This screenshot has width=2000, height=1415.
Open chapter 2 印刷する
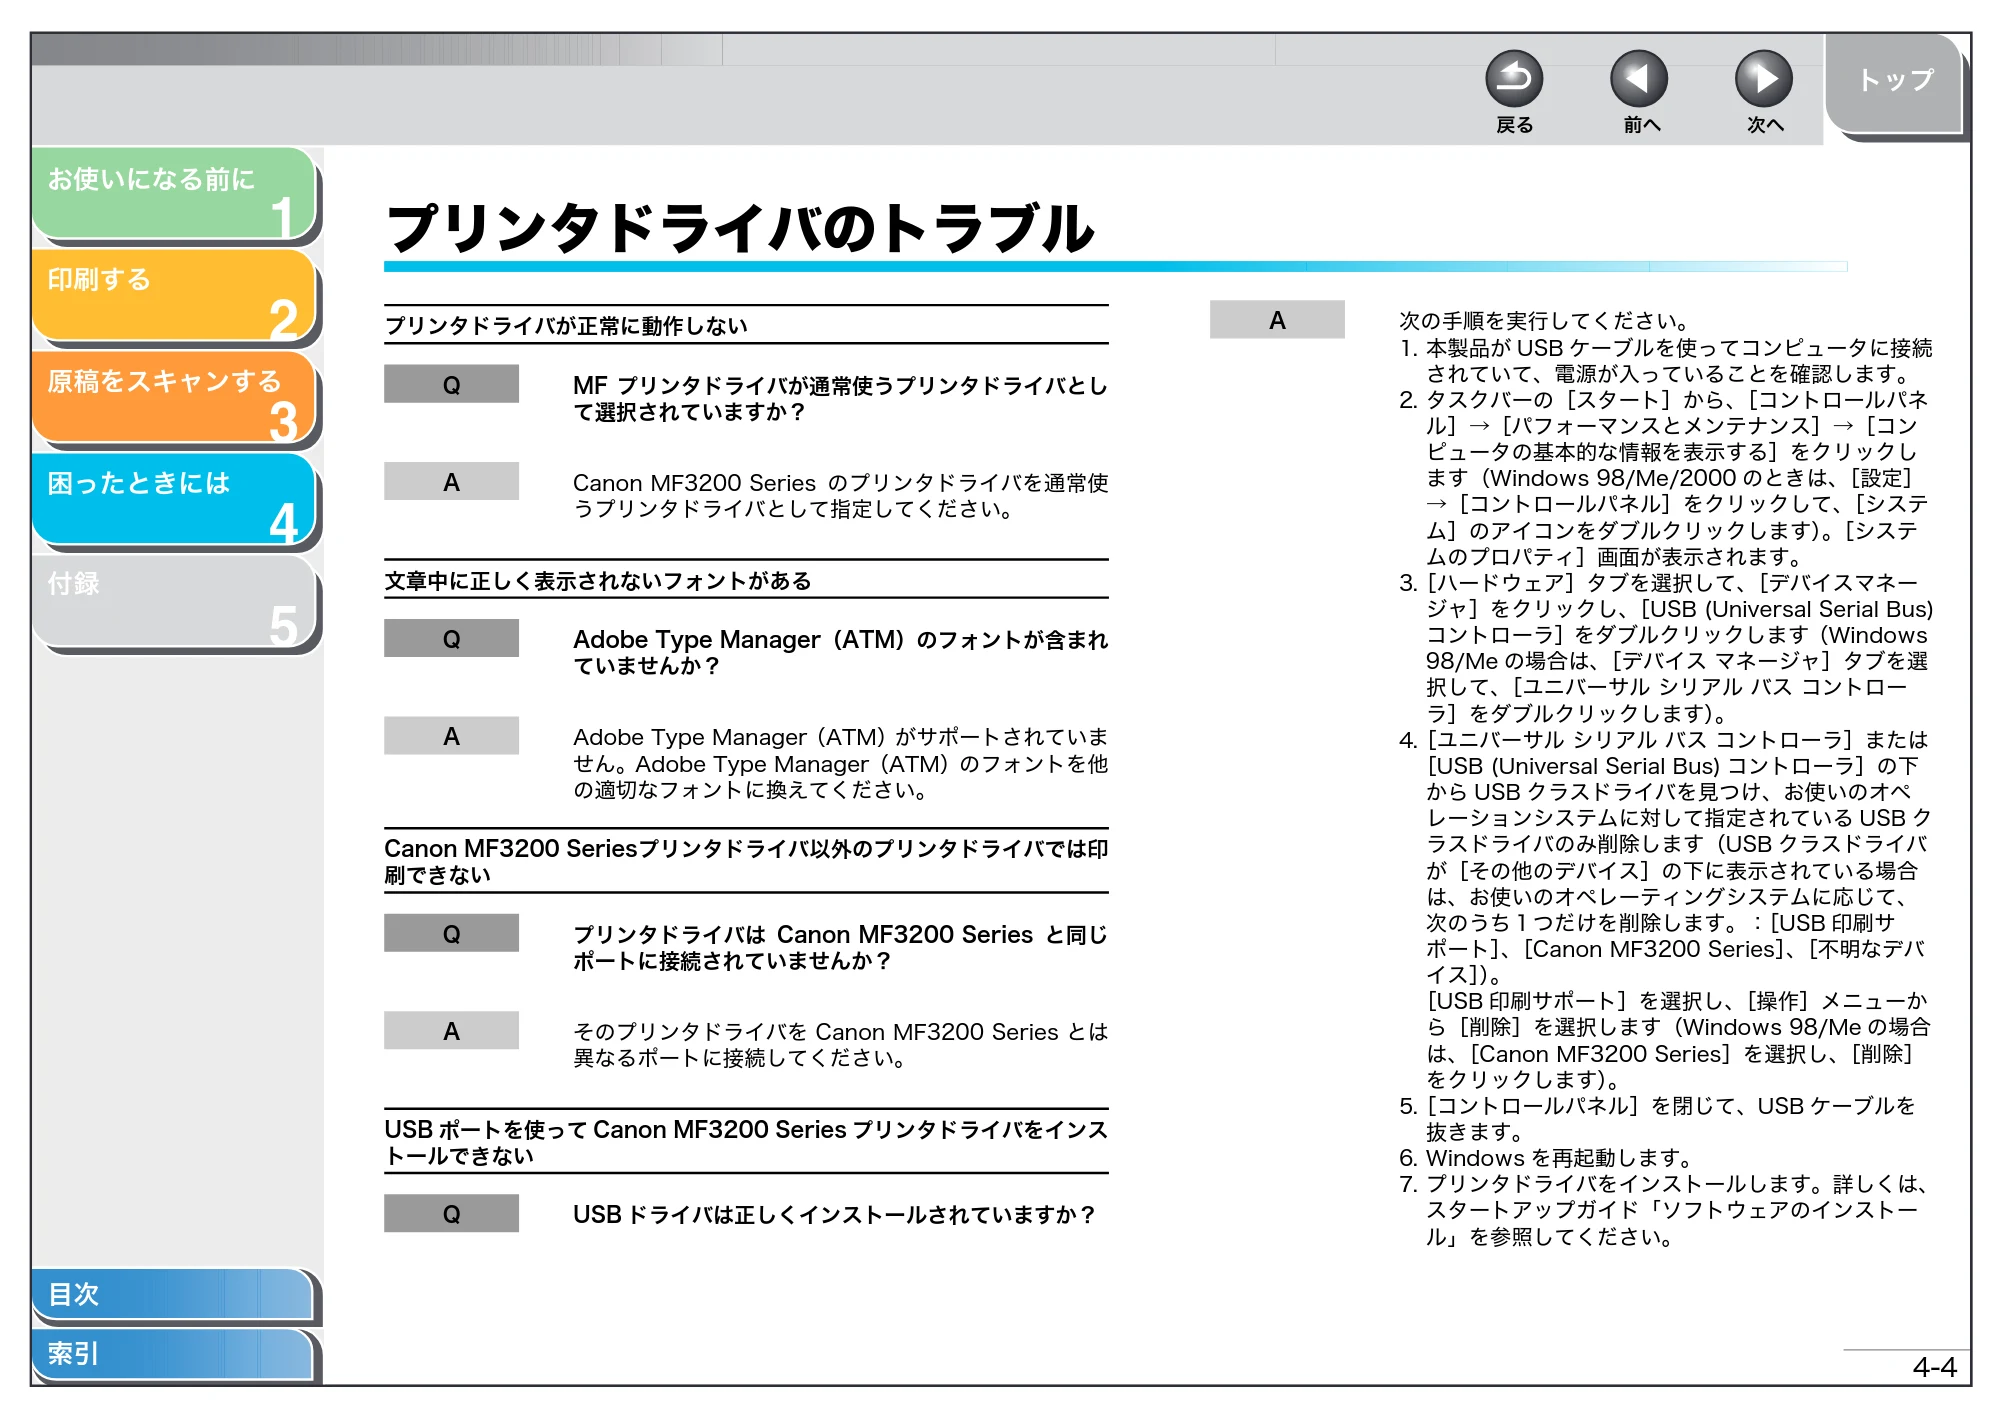tap(174, 296)
